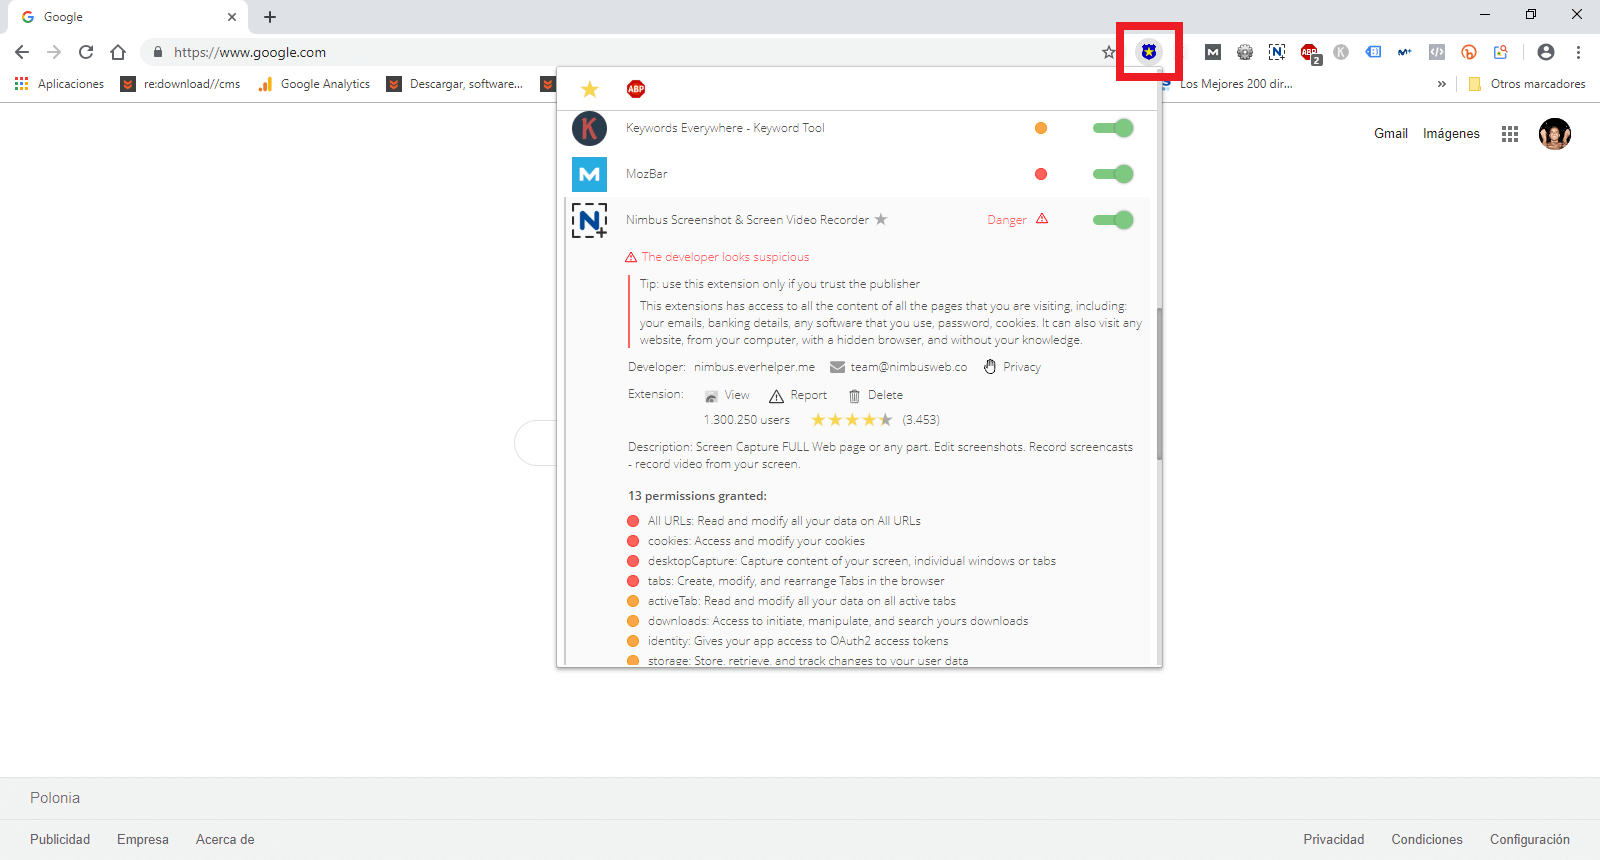This screenshot has height=860, width=1600.
Task: Click the popup vertical scrollbar
Action: tap(1159, 383)
